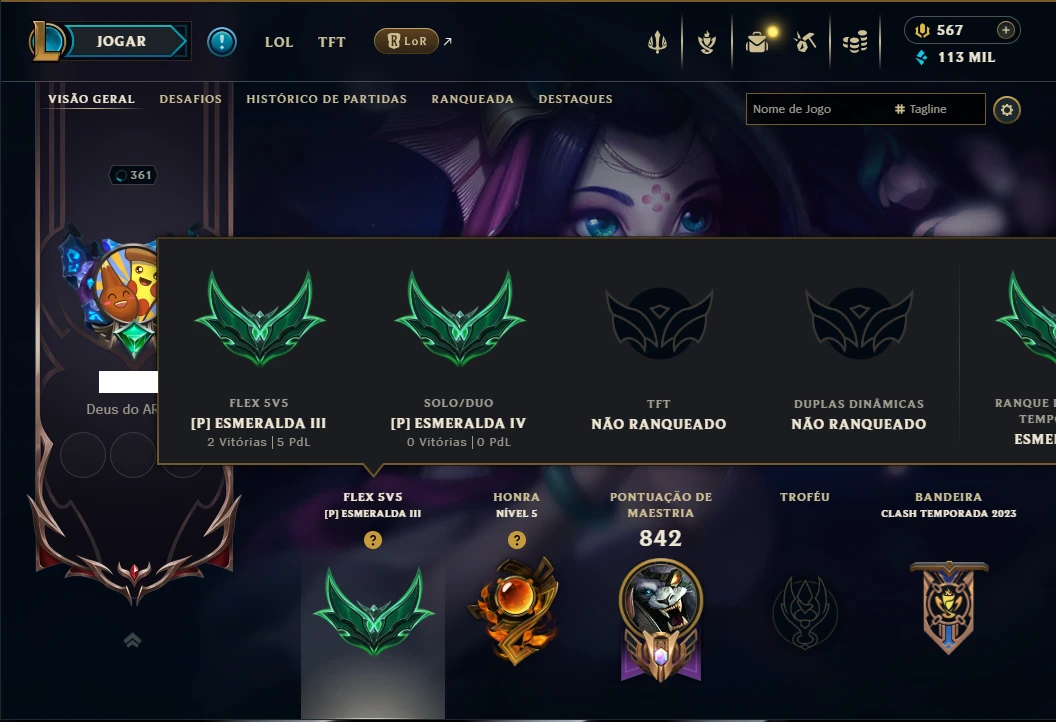Switch to TFT in top navigation

coord(331,42)
